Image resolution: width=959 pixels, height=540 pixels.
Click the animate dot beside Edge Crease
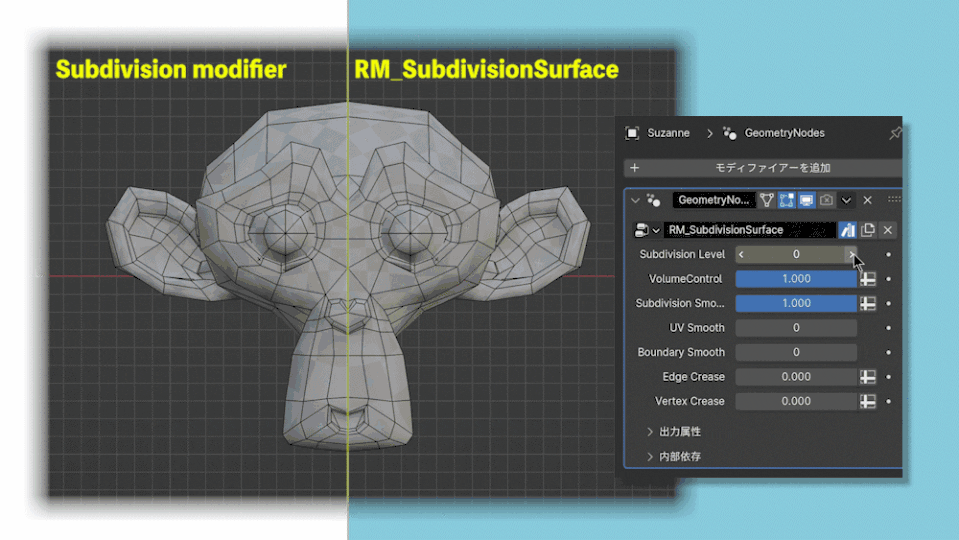888,377
